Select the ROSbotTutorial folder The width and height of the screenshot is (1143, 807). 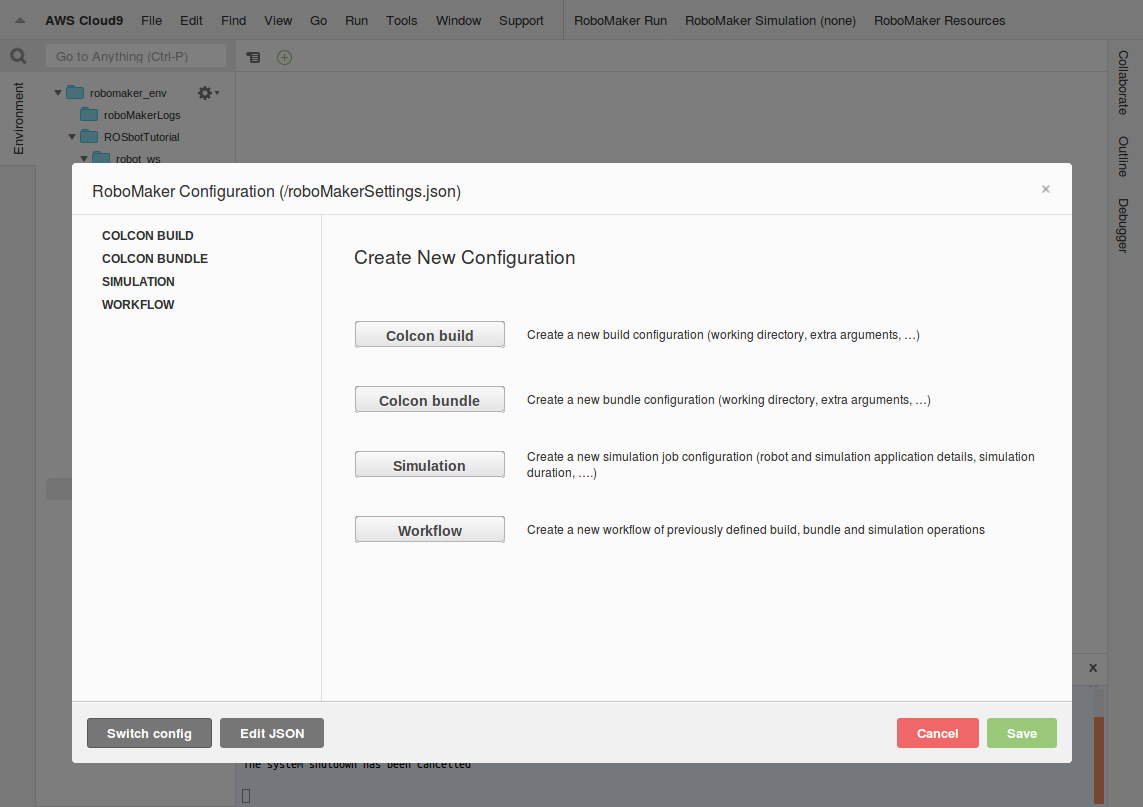click(x=141, y=137)
